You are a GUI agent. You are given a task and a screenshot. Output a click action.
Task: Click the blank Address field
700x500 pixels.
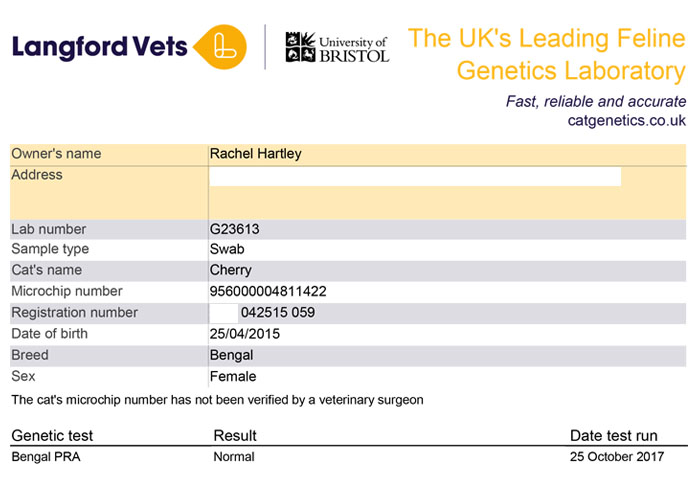pos(414,177)
